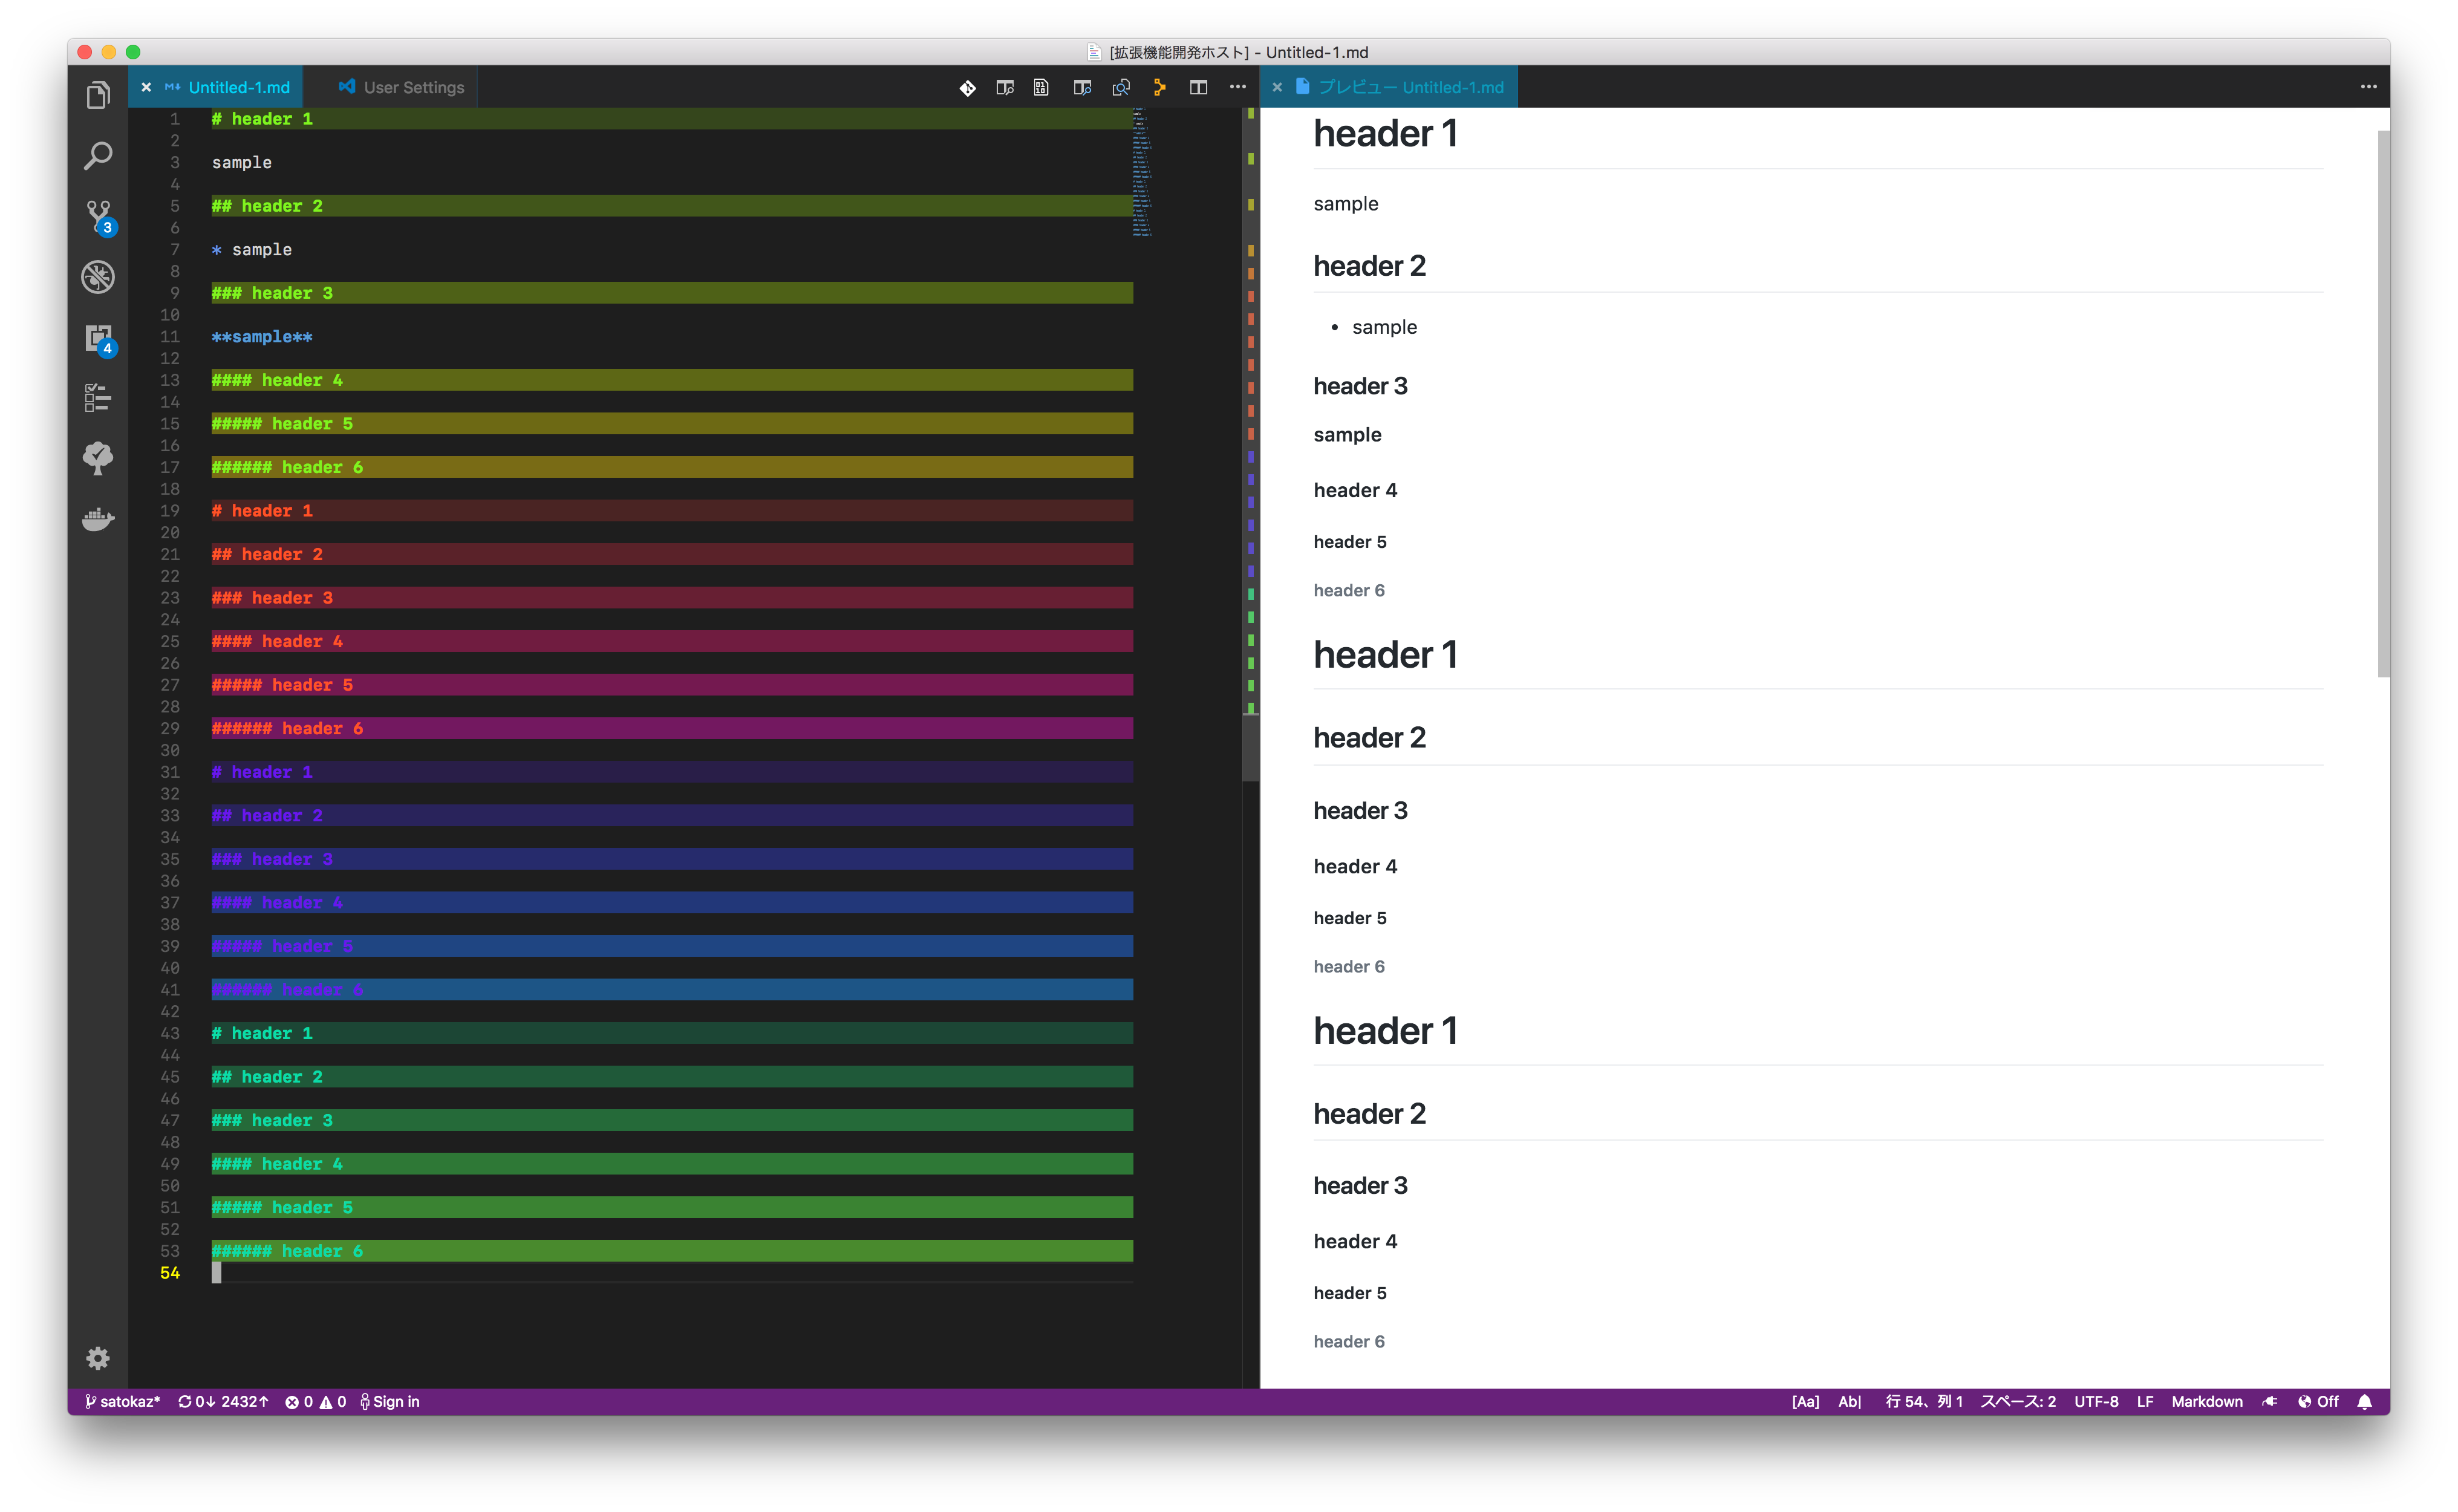
Task: Open the Search view in activity bar
Action: pos(97,156)
